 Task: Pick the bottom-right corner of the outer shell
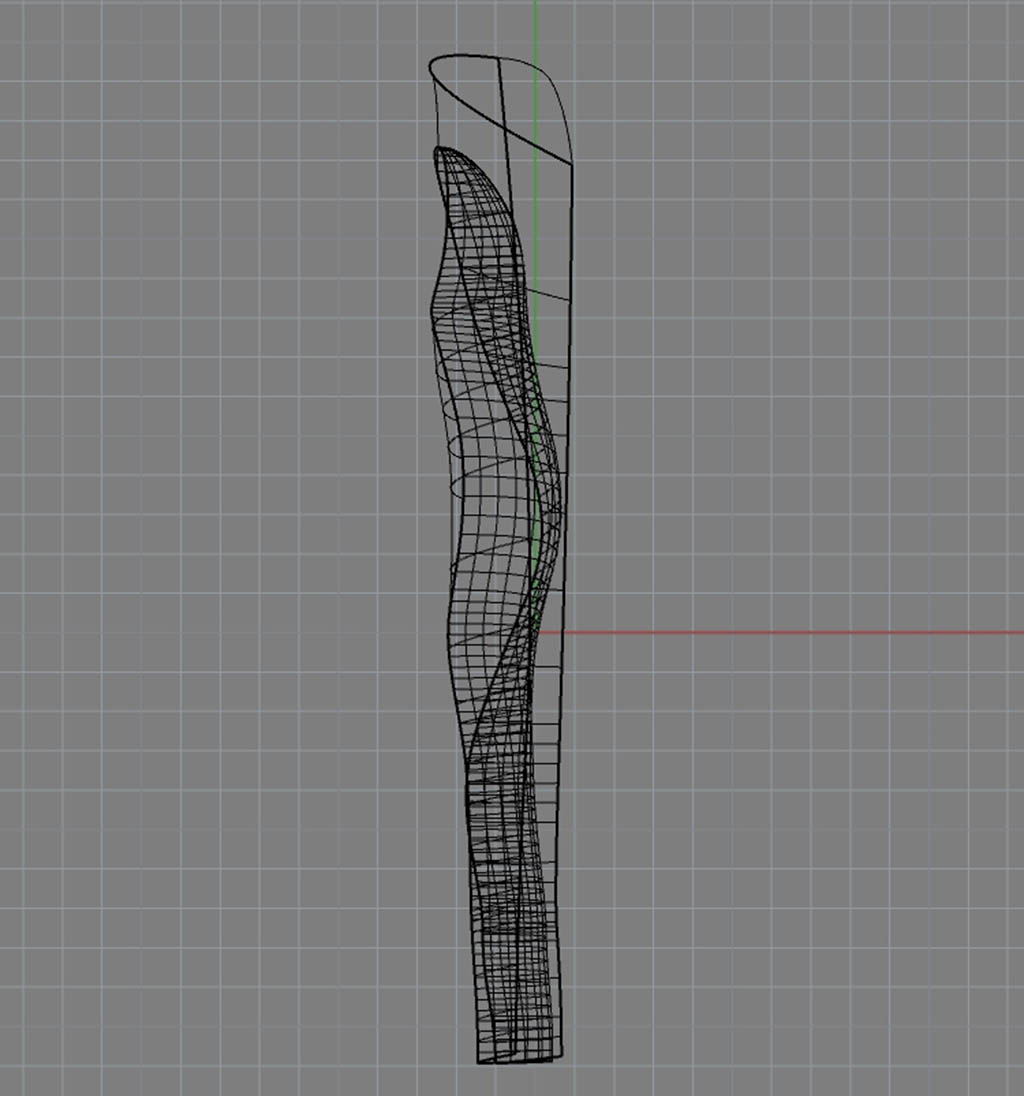[x=560, y=1056]
